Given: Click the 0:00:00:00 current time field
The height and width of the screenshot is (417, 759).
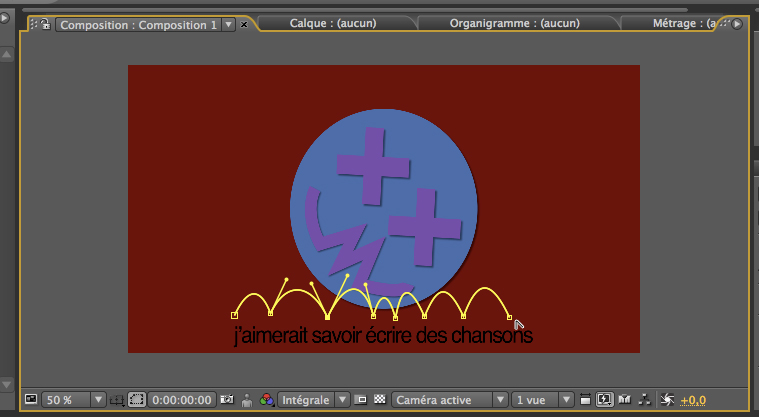Looking at the screenshot, I should 182,400.
